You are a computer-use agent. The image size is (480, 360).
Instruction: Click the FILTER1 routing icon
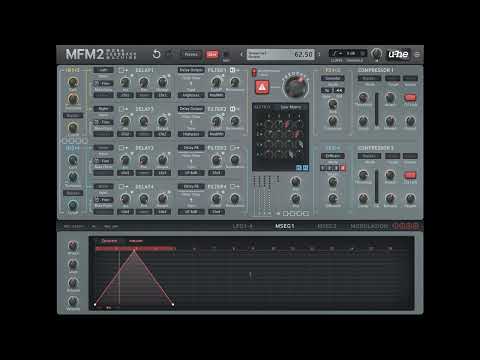pyautogui.click(x=235, y=70)
